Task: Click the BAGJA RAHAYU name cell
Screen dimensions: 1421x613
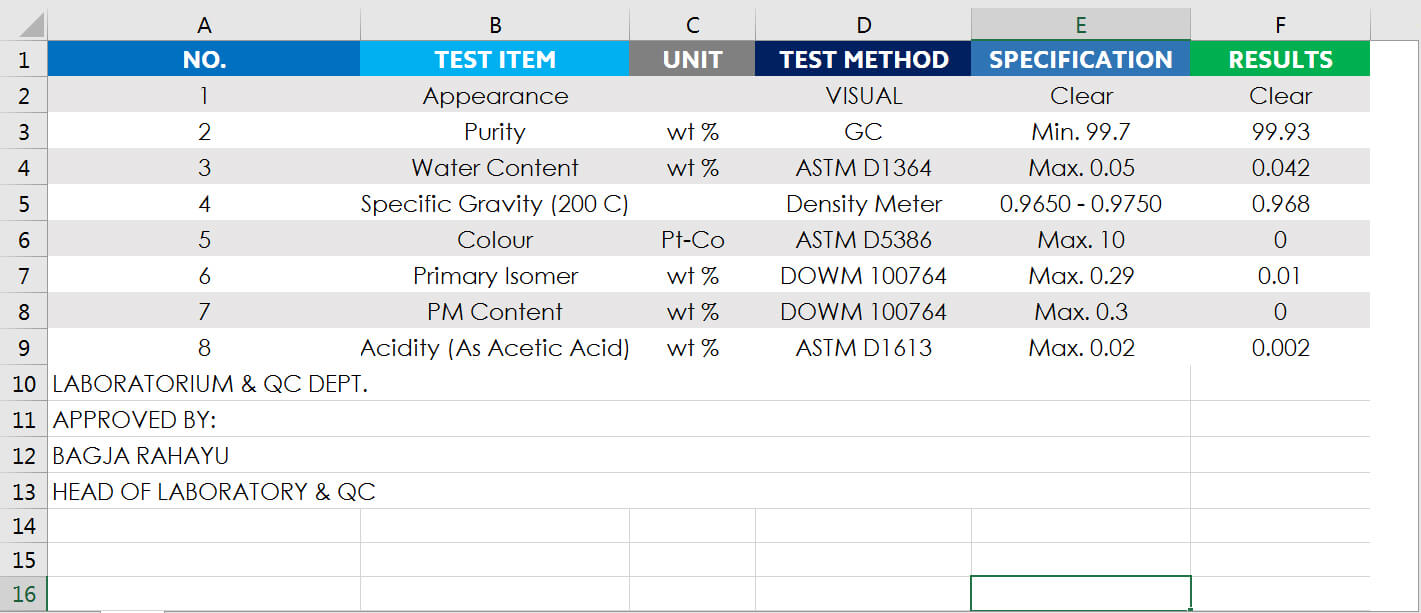Action: (141, 456)
